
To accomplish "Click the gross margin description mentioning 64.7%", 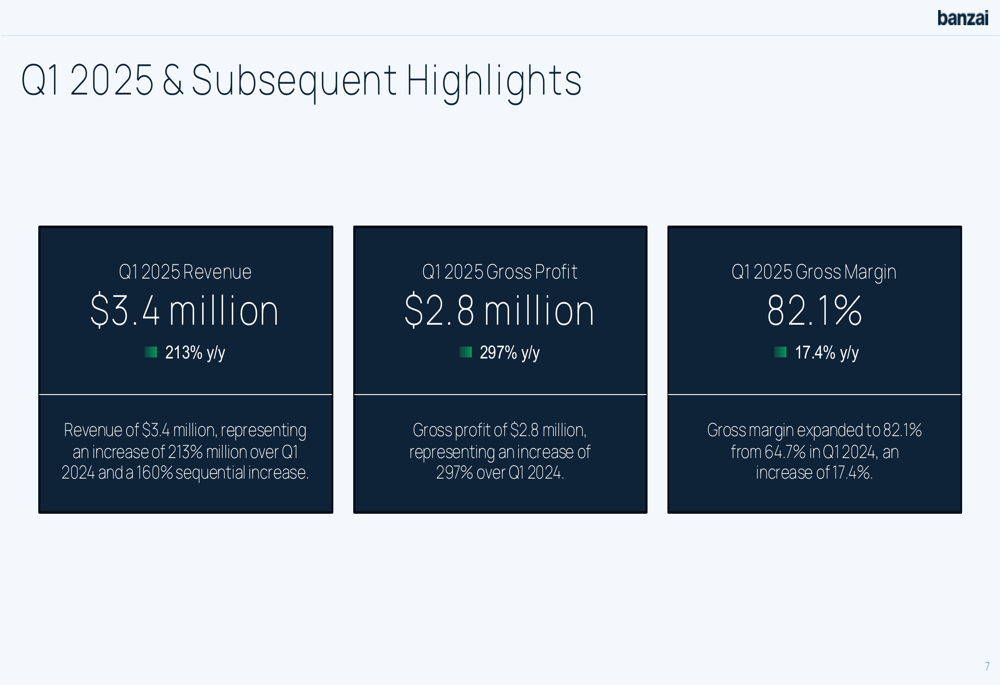I will click(814, 452).
